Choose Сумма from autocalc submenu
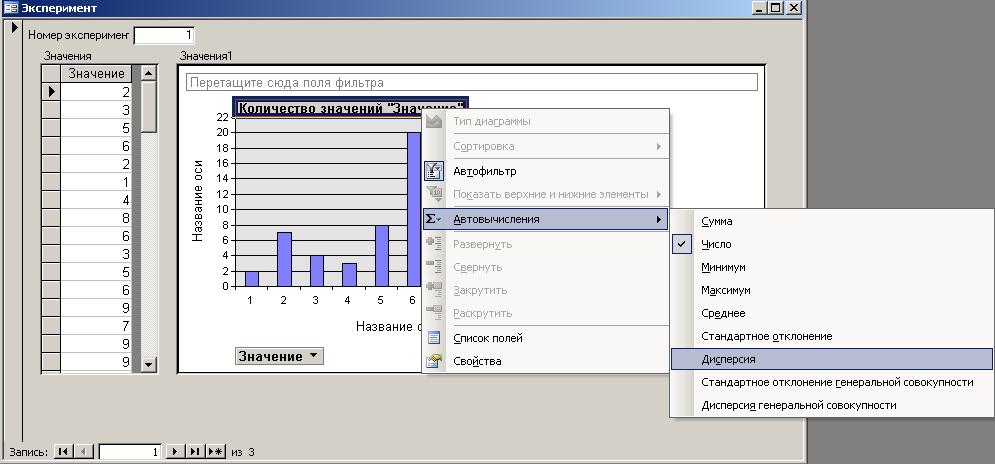Viewport: 995px width, 464px height. [831, 222]
